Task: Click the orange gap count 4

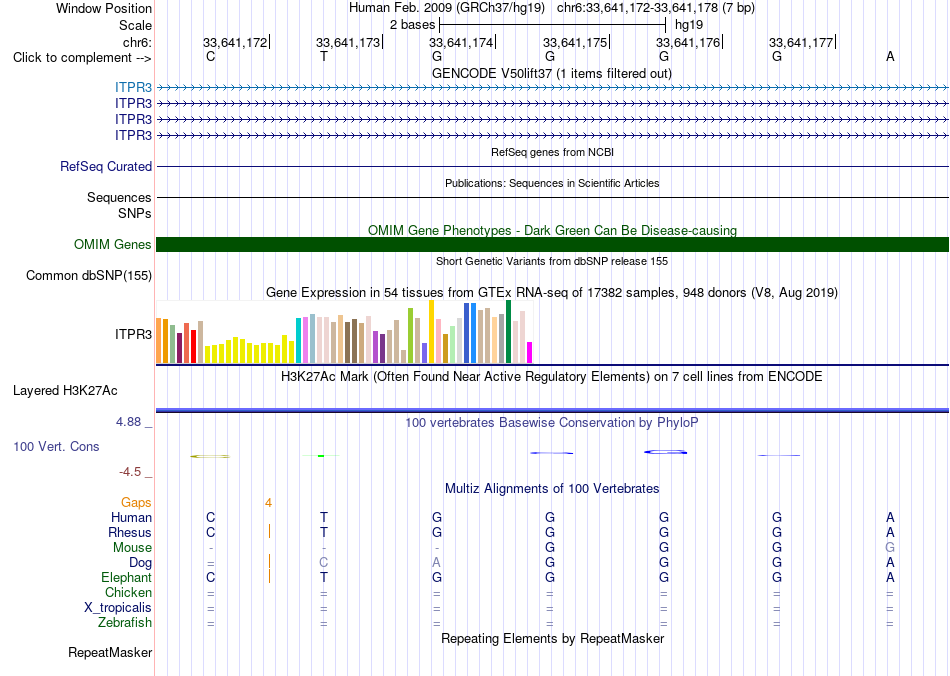Action: [x=268, y=503]
